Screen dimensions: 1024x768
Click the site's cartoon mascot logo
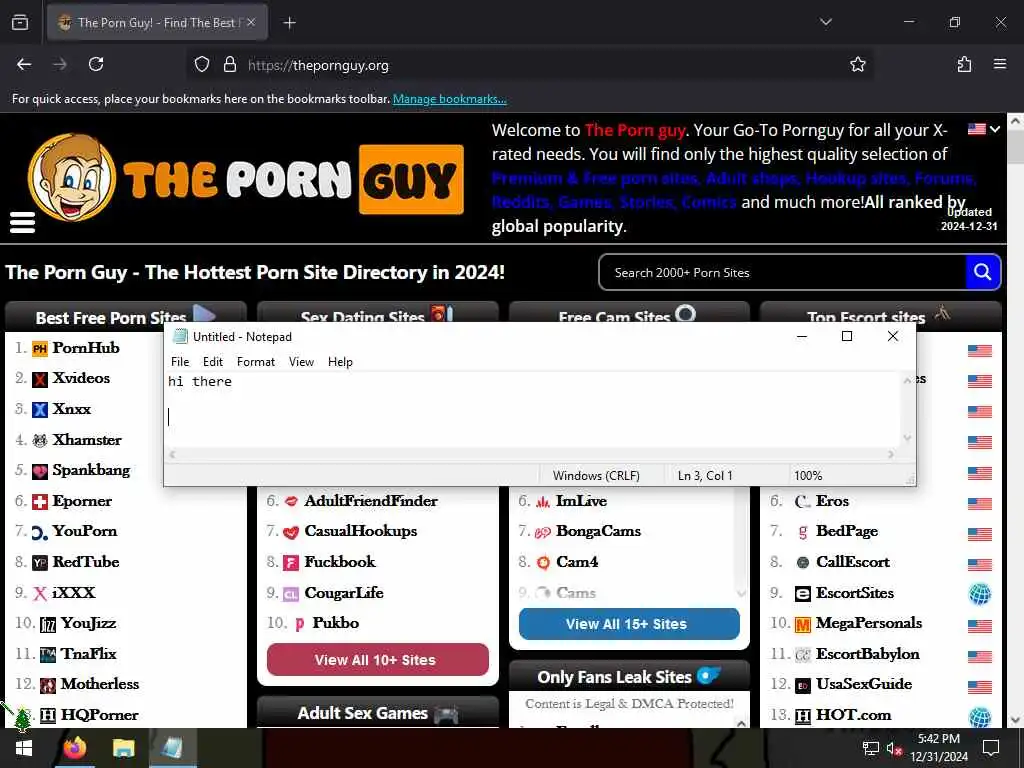tap(72, 178)
